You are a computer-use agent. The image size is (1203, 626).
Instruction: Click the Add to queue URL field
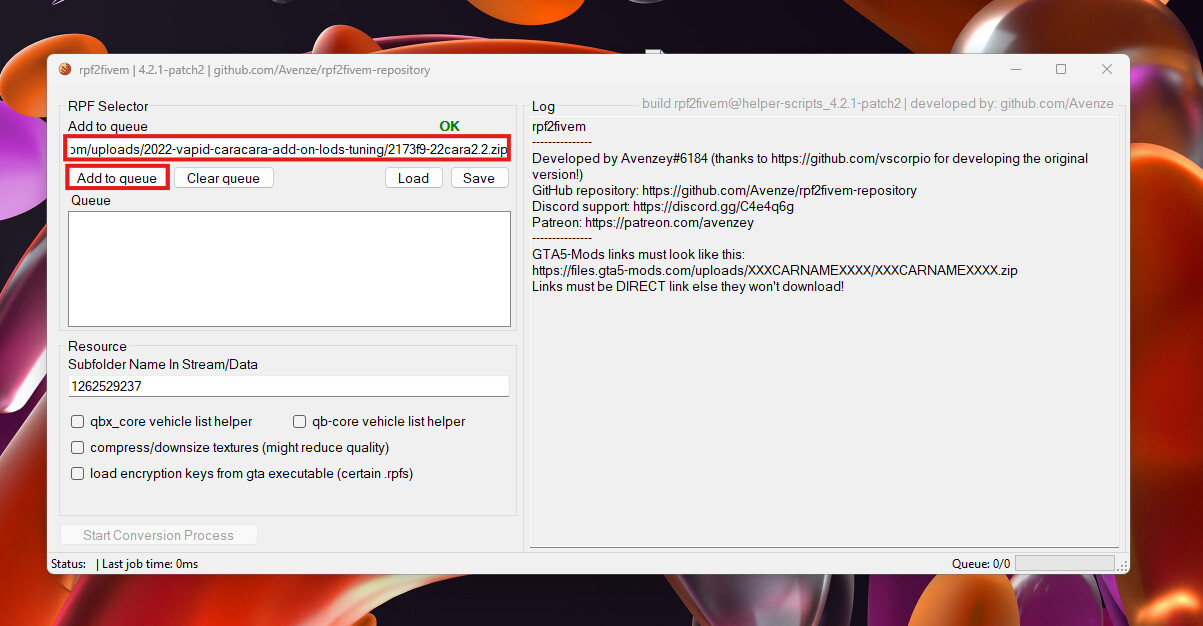[288, 149]
